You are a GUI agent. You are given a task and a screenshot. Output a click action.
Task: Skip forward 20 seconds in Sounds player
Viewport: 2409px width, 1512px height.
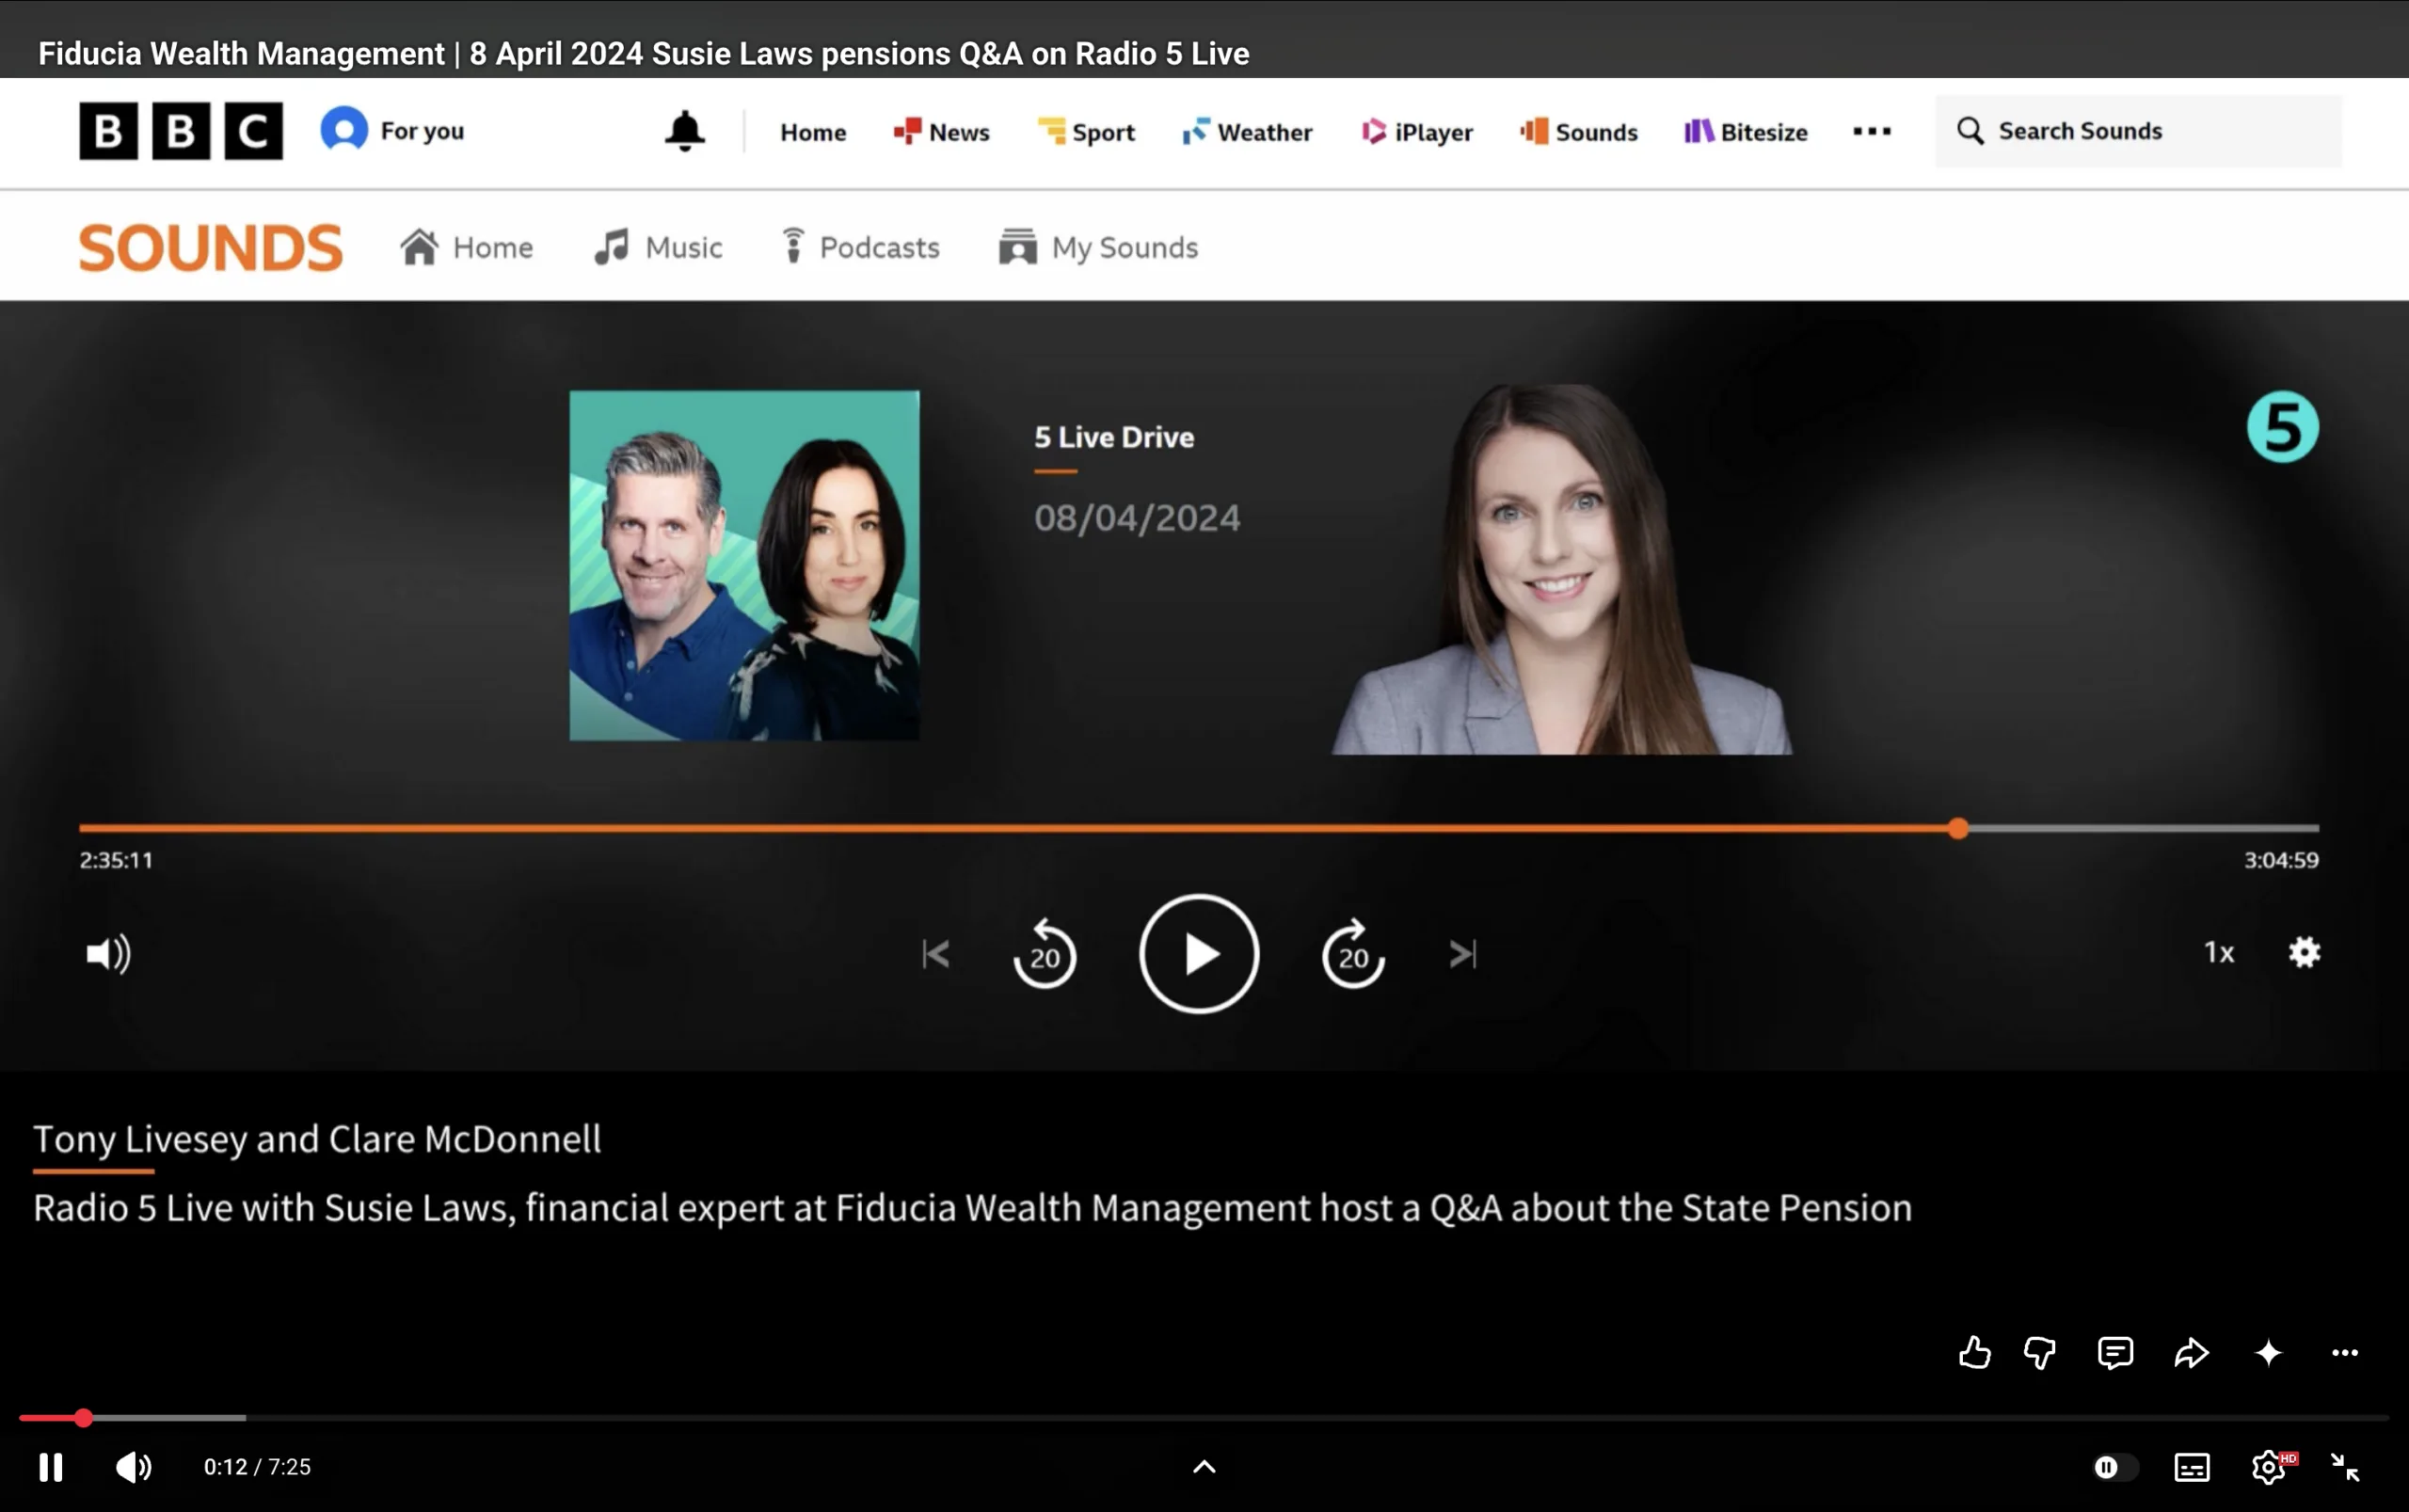pos(1353,954)
